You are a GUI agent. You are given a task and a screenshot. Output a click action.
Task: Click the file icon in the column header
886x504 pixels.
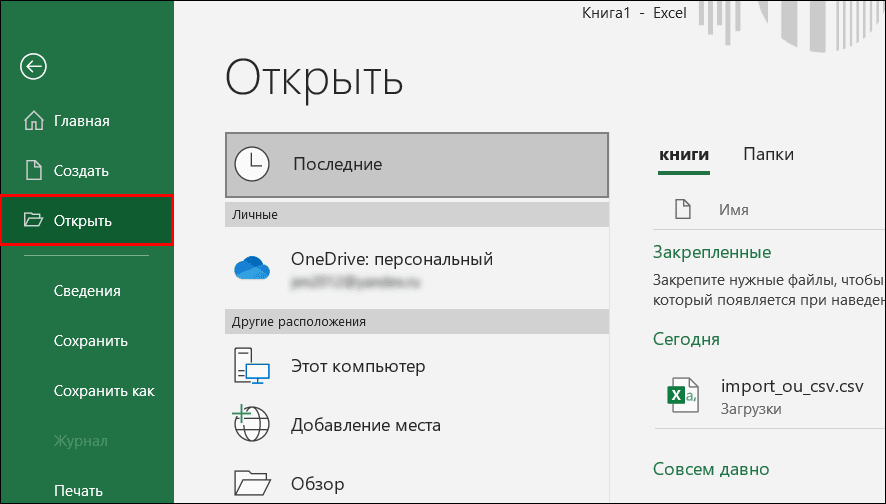click(683, 210)
